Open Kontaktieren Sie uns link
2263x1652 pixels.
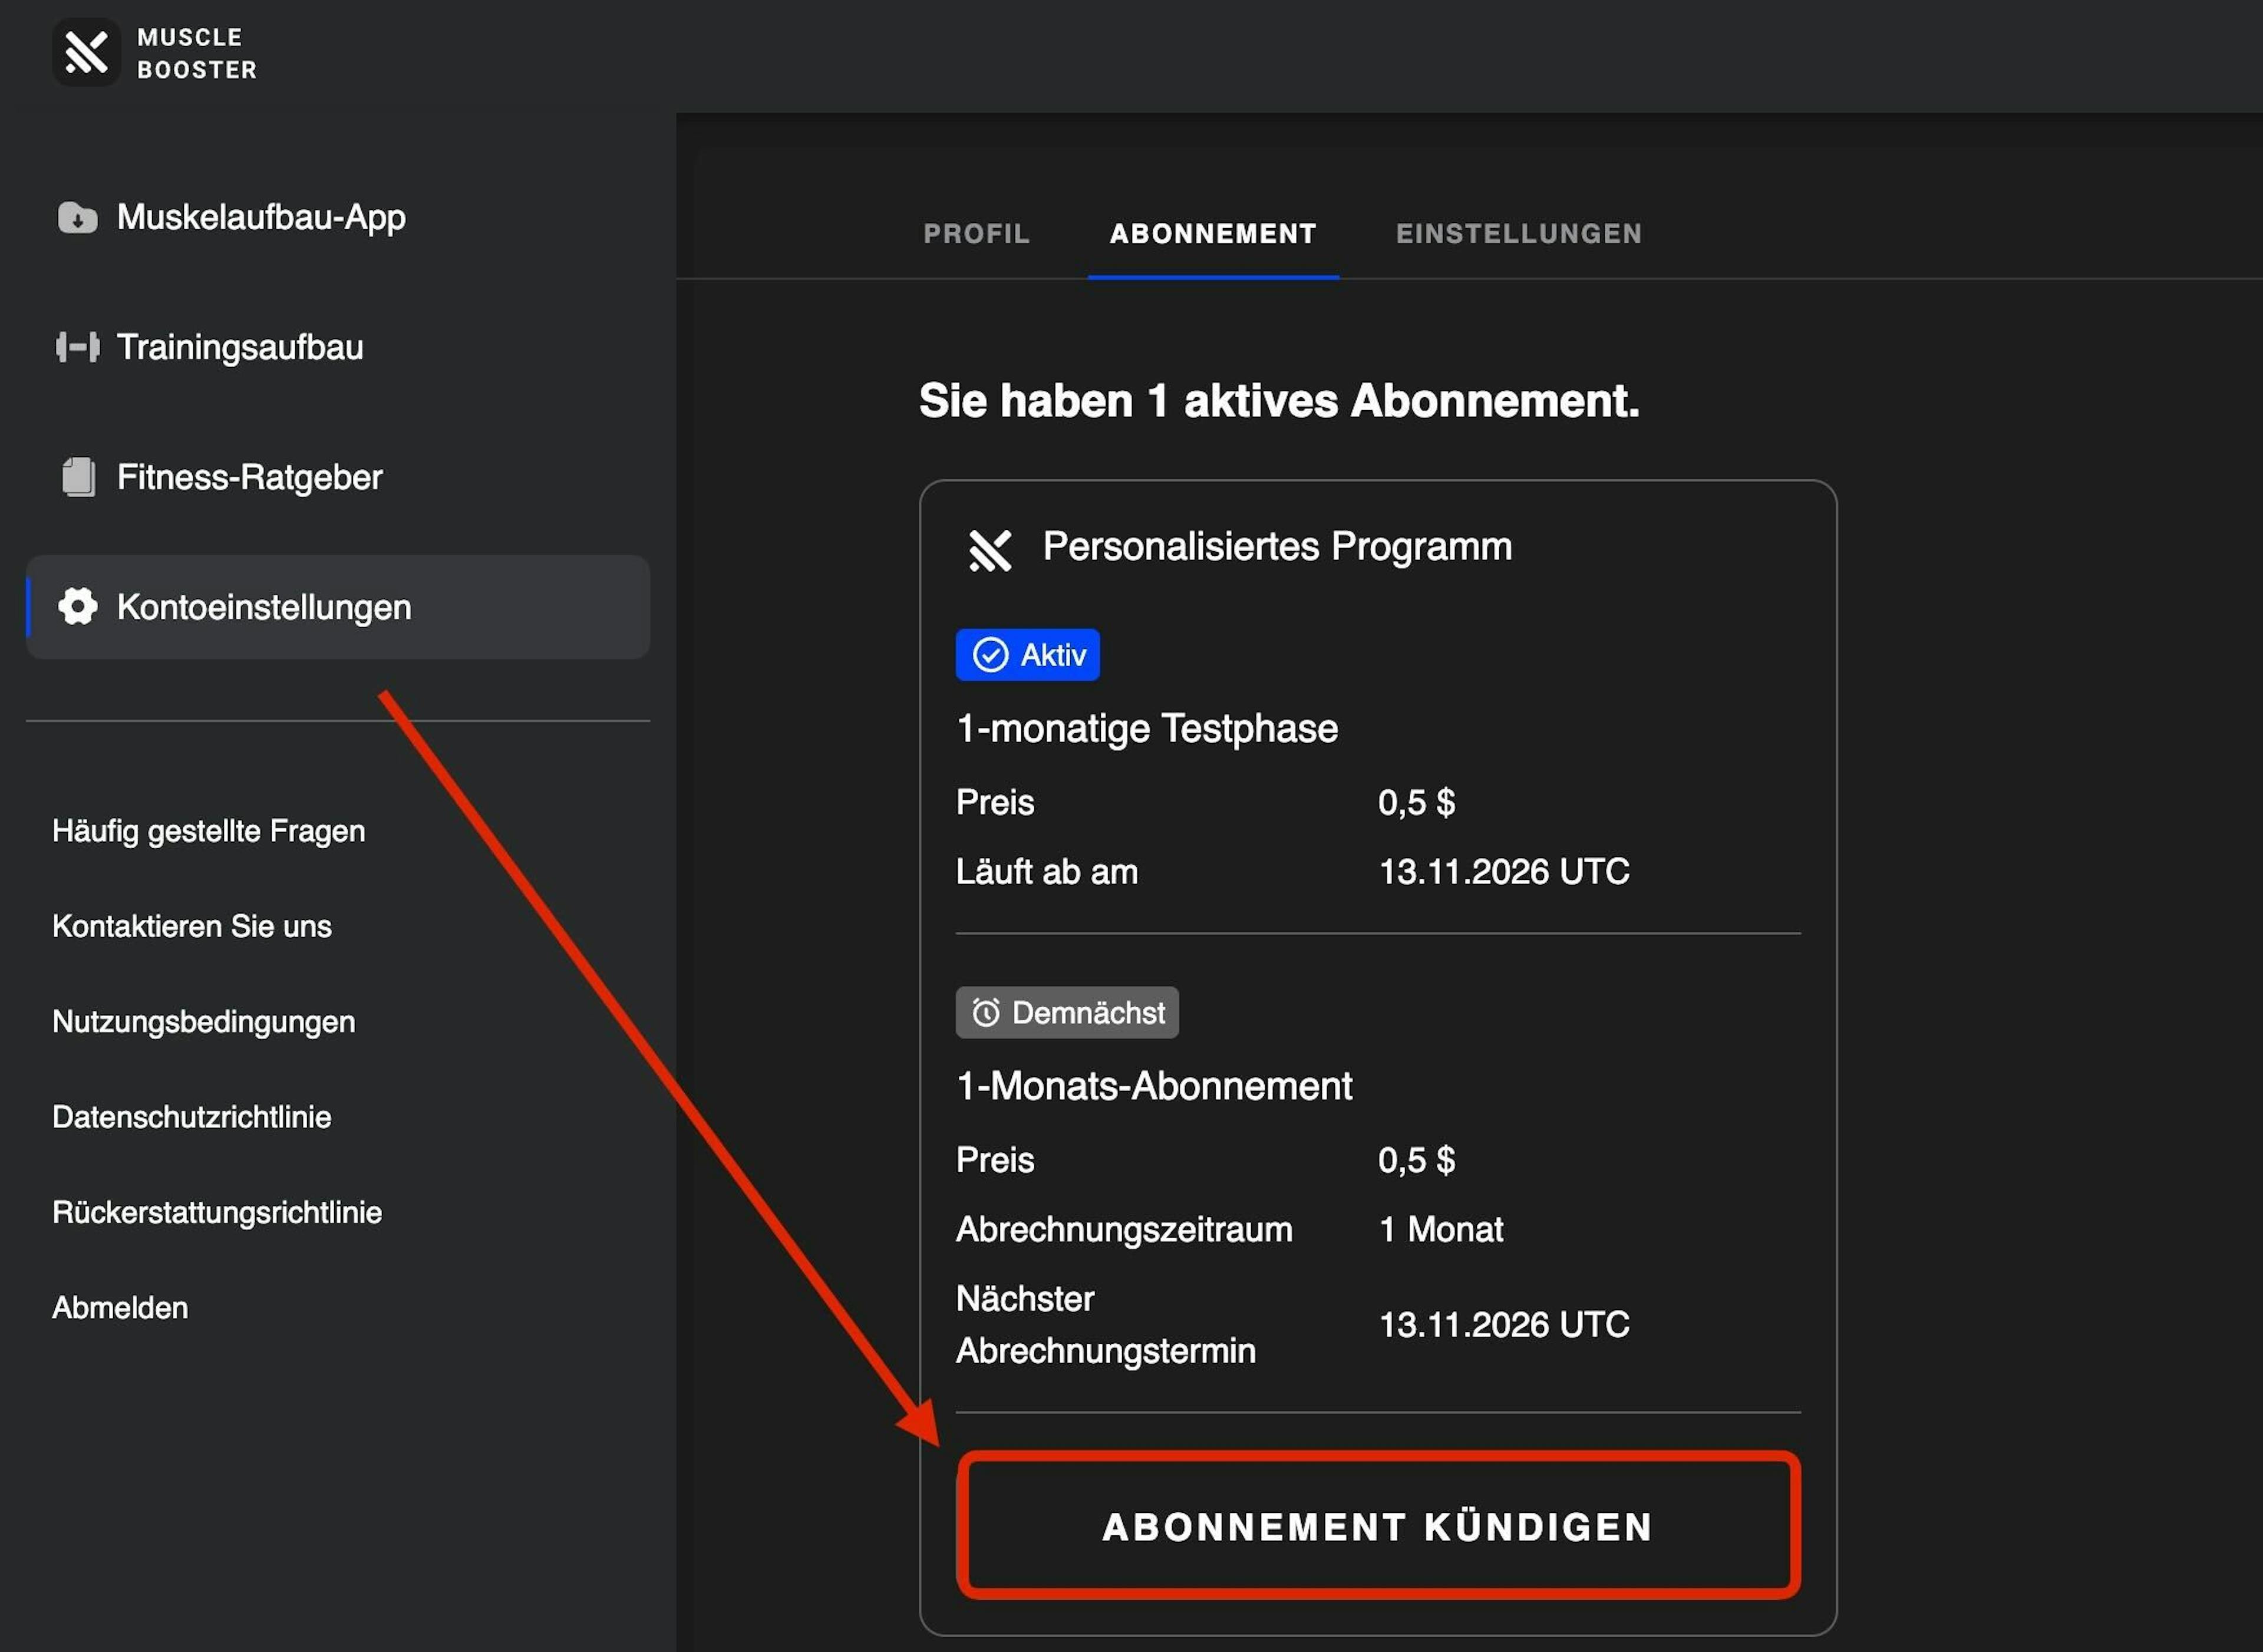point(191,926)
